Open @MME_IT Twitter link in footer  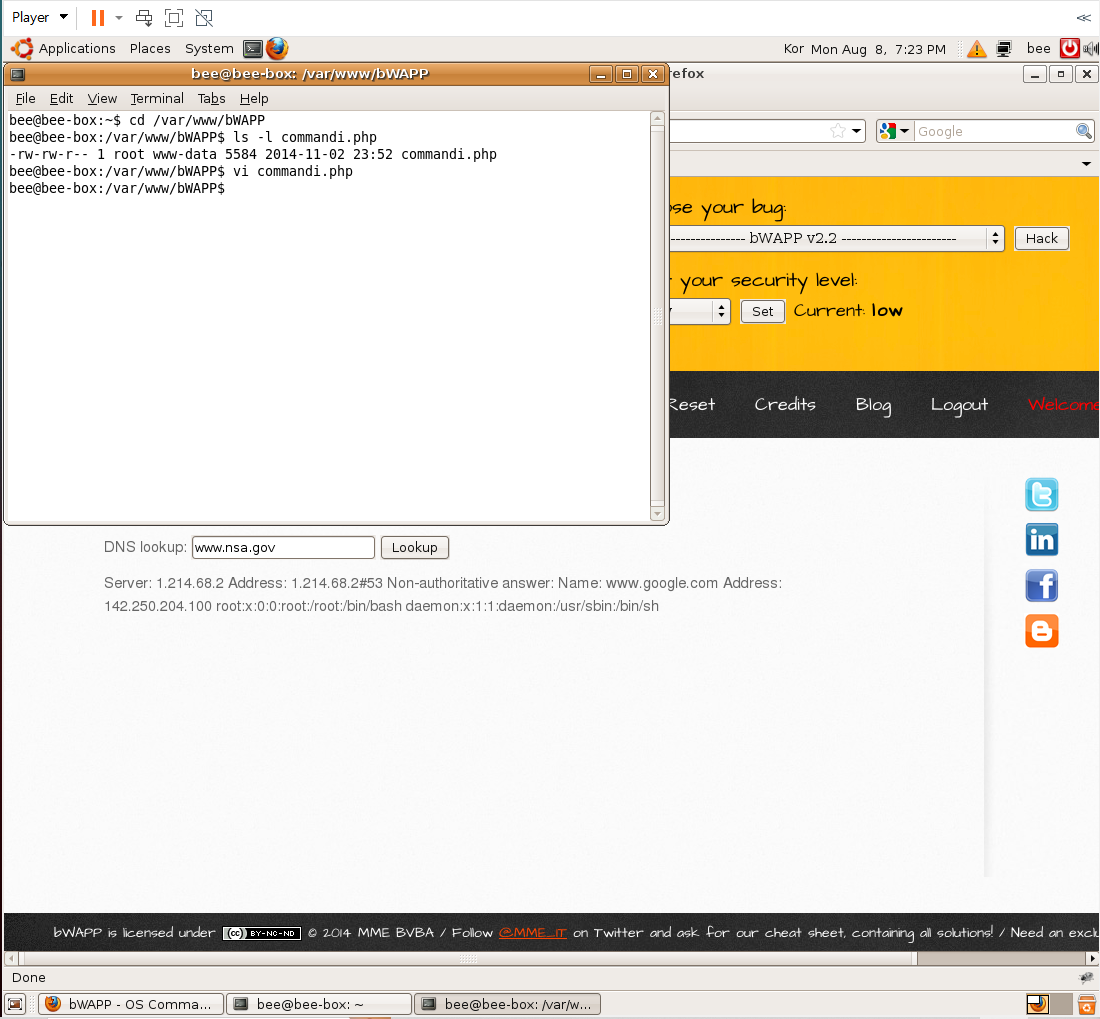pyautogui.click(x=532, y=933)
